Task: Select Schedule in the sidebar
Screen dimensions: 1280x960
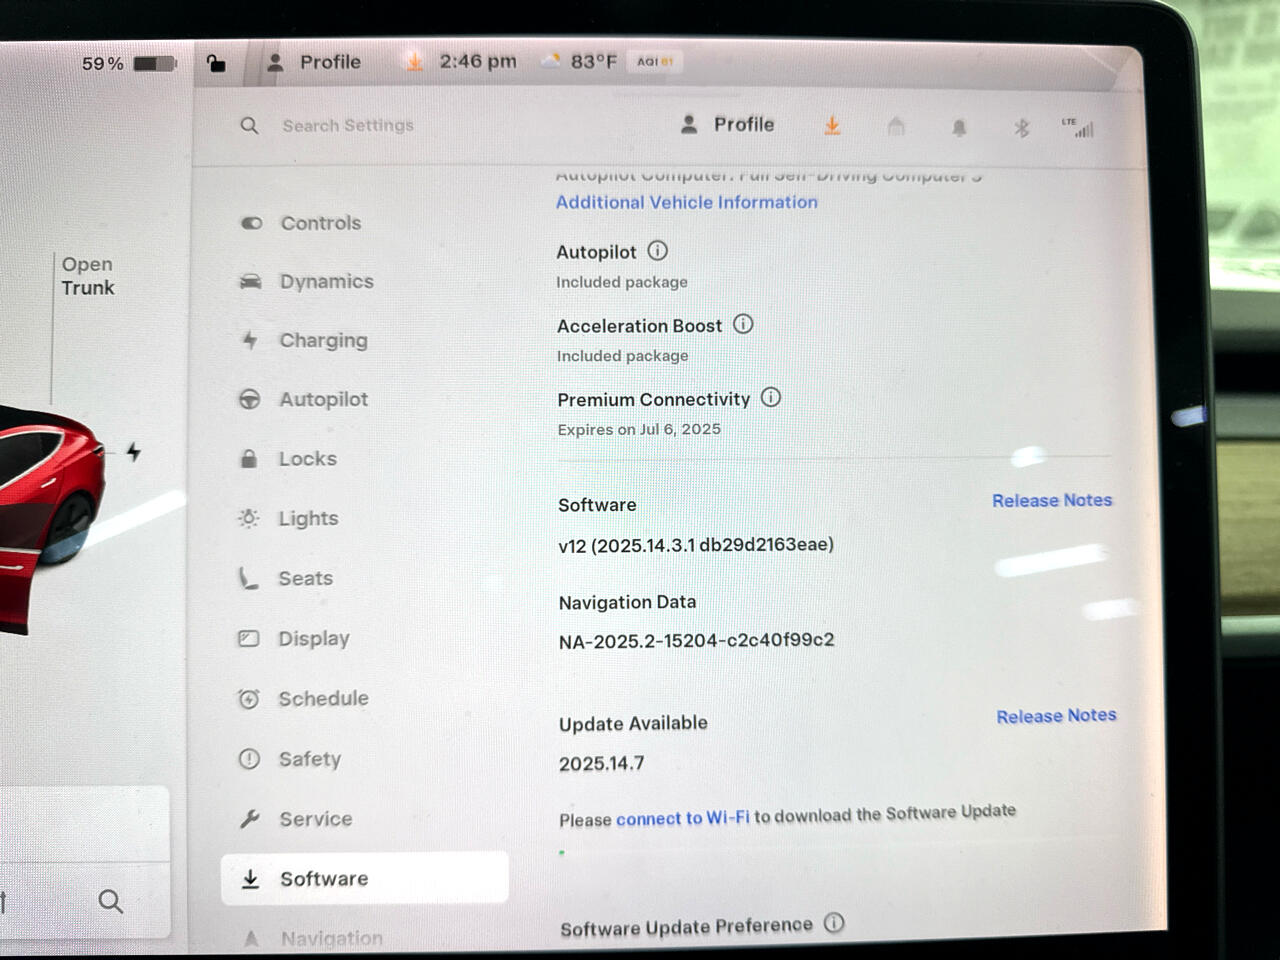Action: 323,699
